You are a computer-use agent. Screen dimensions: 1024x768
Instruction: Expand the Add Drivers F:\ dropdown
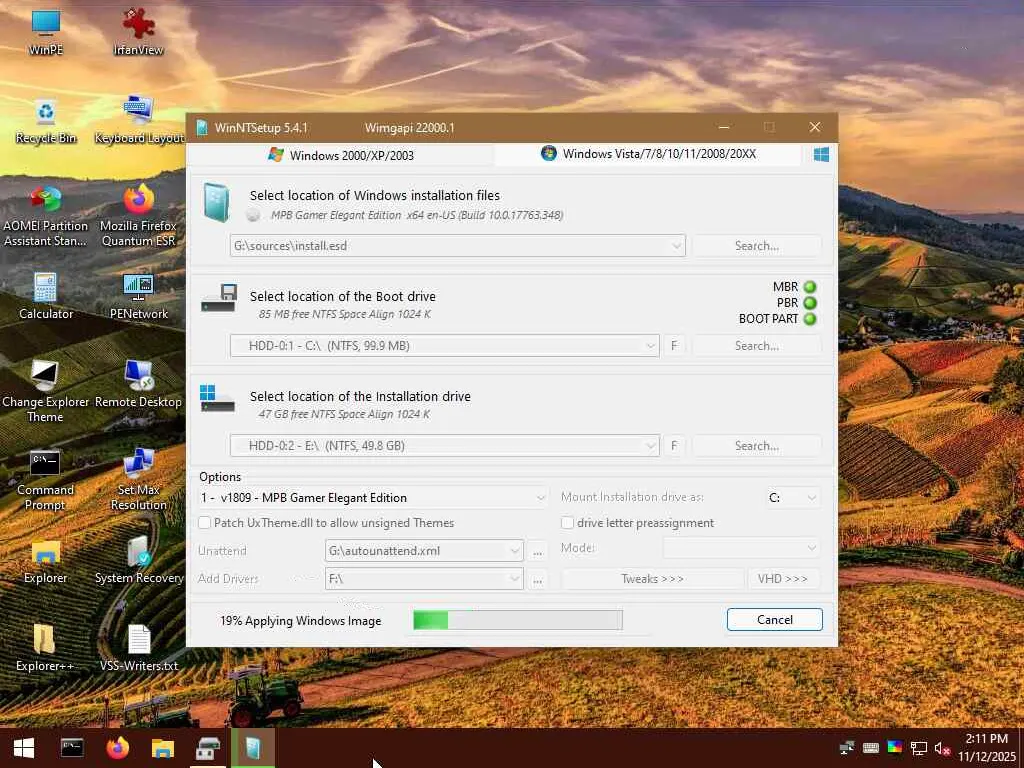coord(515,579)
